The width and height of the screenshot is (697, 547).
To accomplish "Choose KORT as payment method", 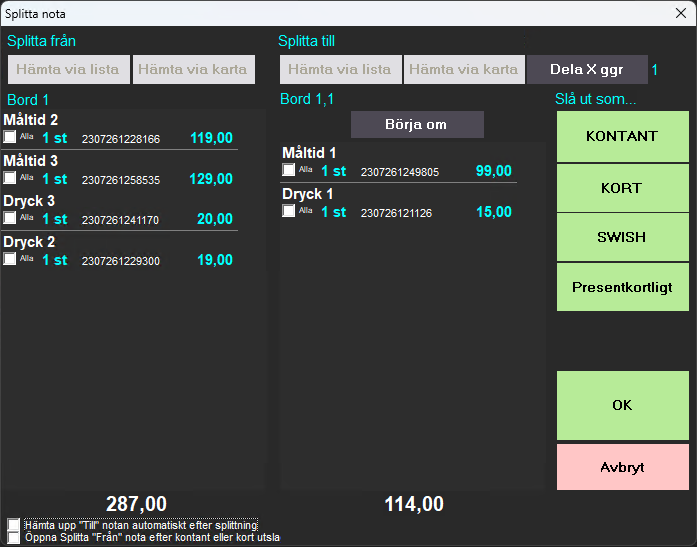I will tap(622, 188).
